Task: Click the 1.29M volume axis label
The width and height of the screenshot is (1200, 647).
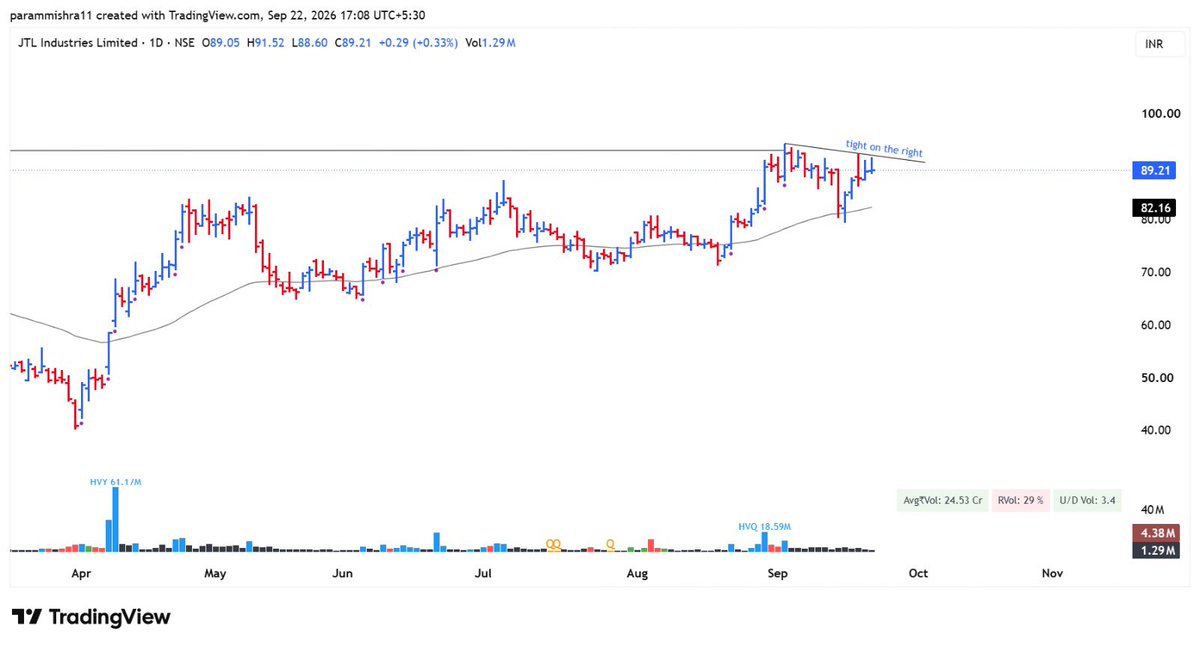Action: (1155, 551)
